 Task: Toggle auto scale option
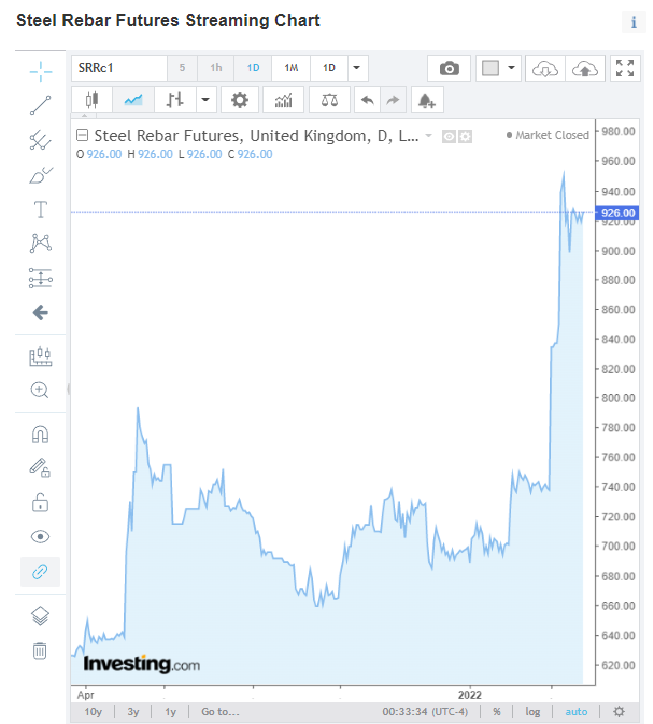click(577, 711)
